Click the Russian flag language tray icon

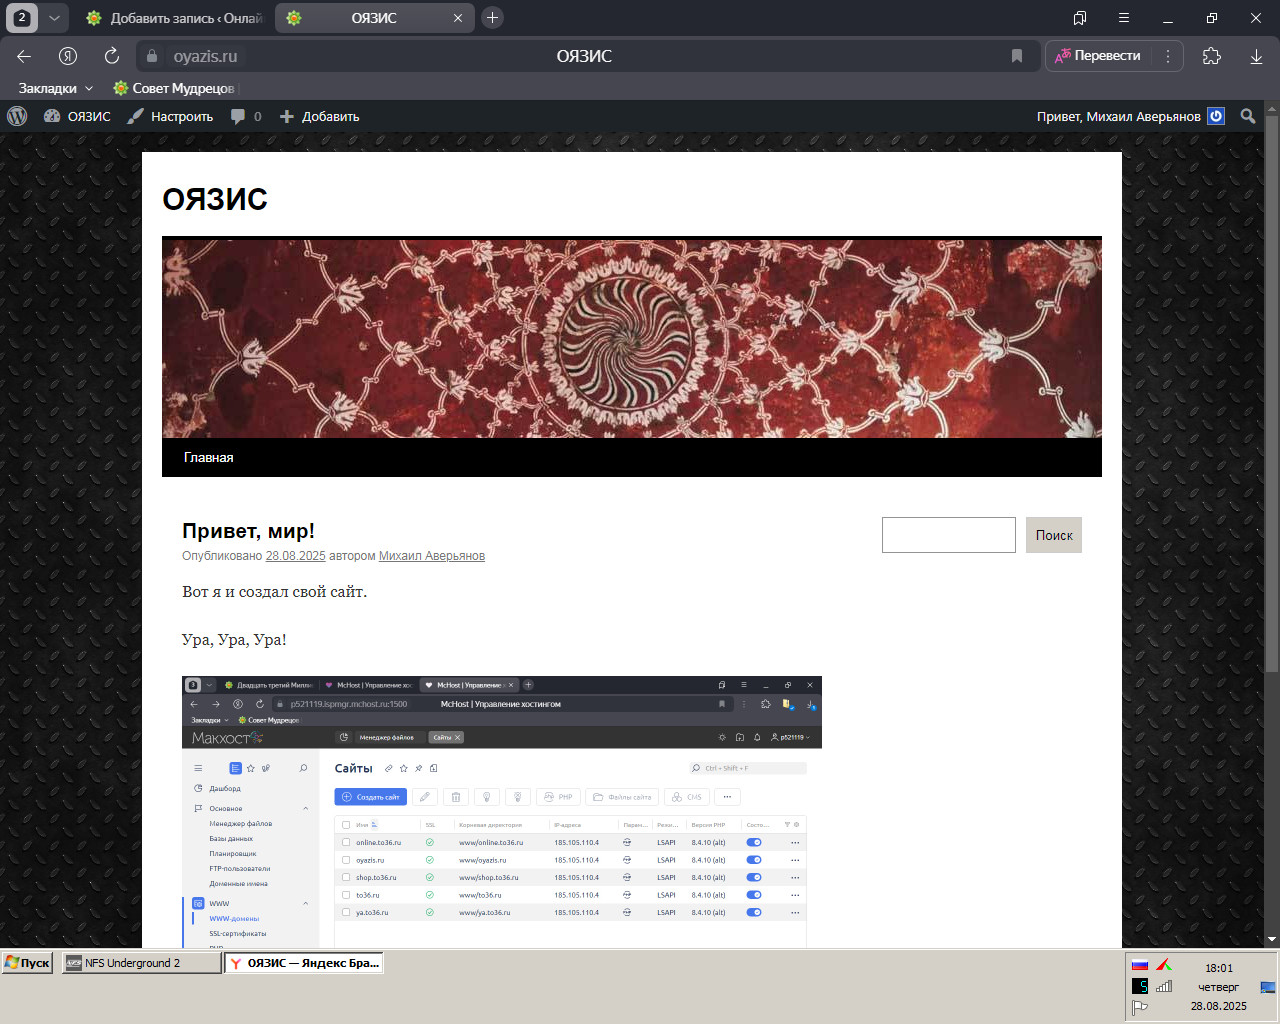[x=1140, y=965]
